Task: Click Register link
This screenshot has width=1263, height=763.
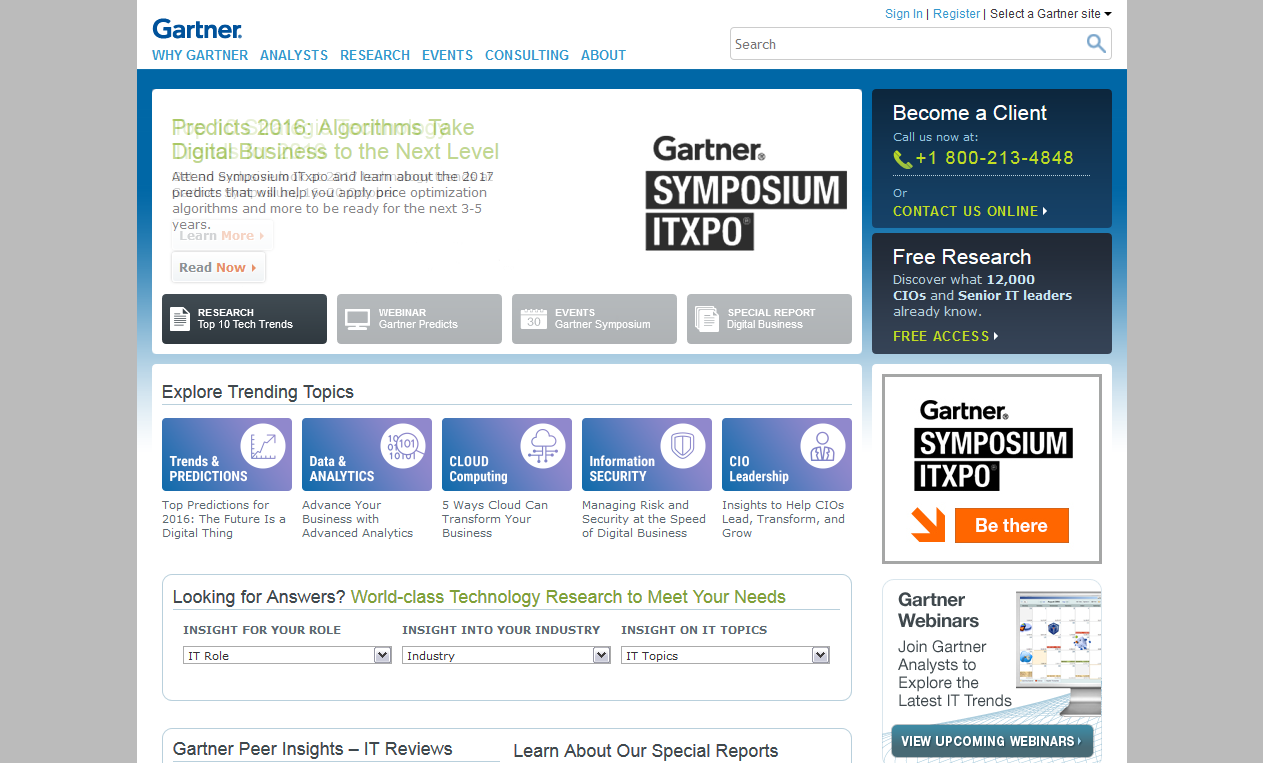Action: (957, 14)
